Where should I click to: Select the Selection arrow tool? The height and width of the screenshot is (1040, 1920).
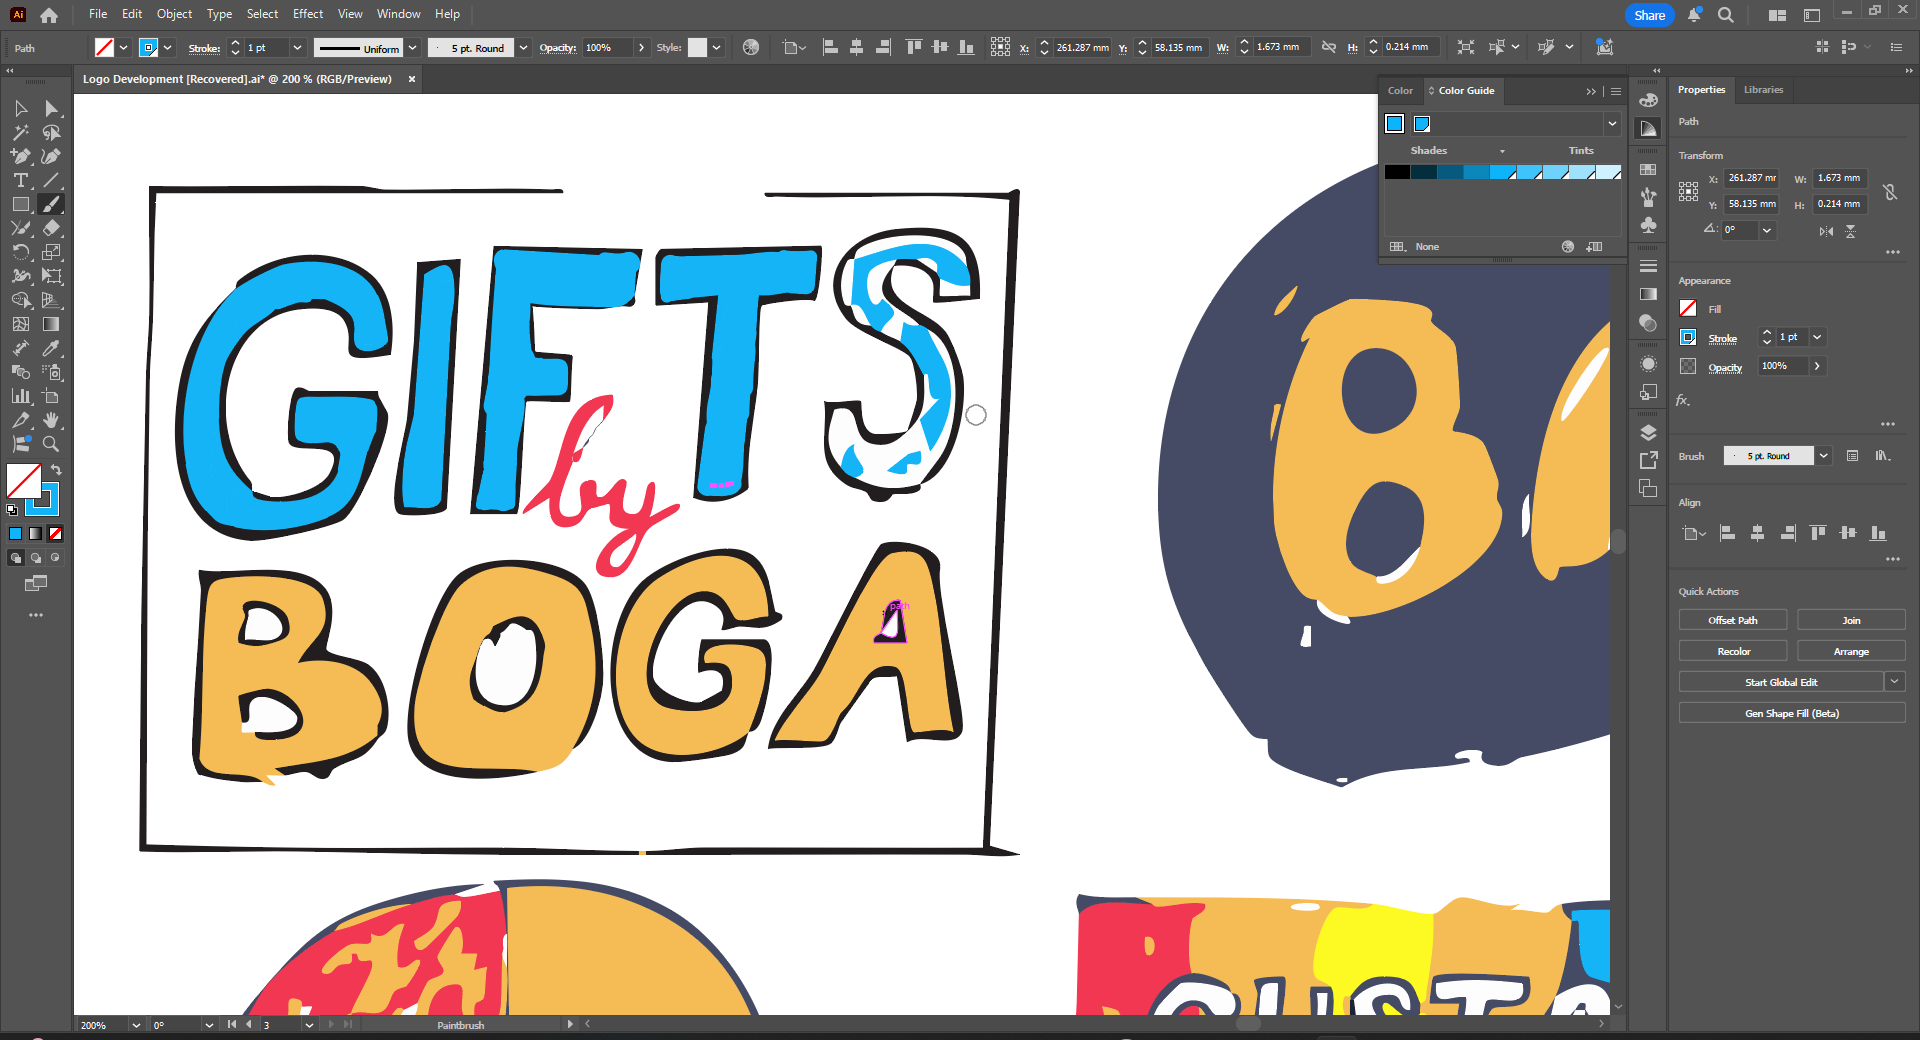(x=21, y=108)
